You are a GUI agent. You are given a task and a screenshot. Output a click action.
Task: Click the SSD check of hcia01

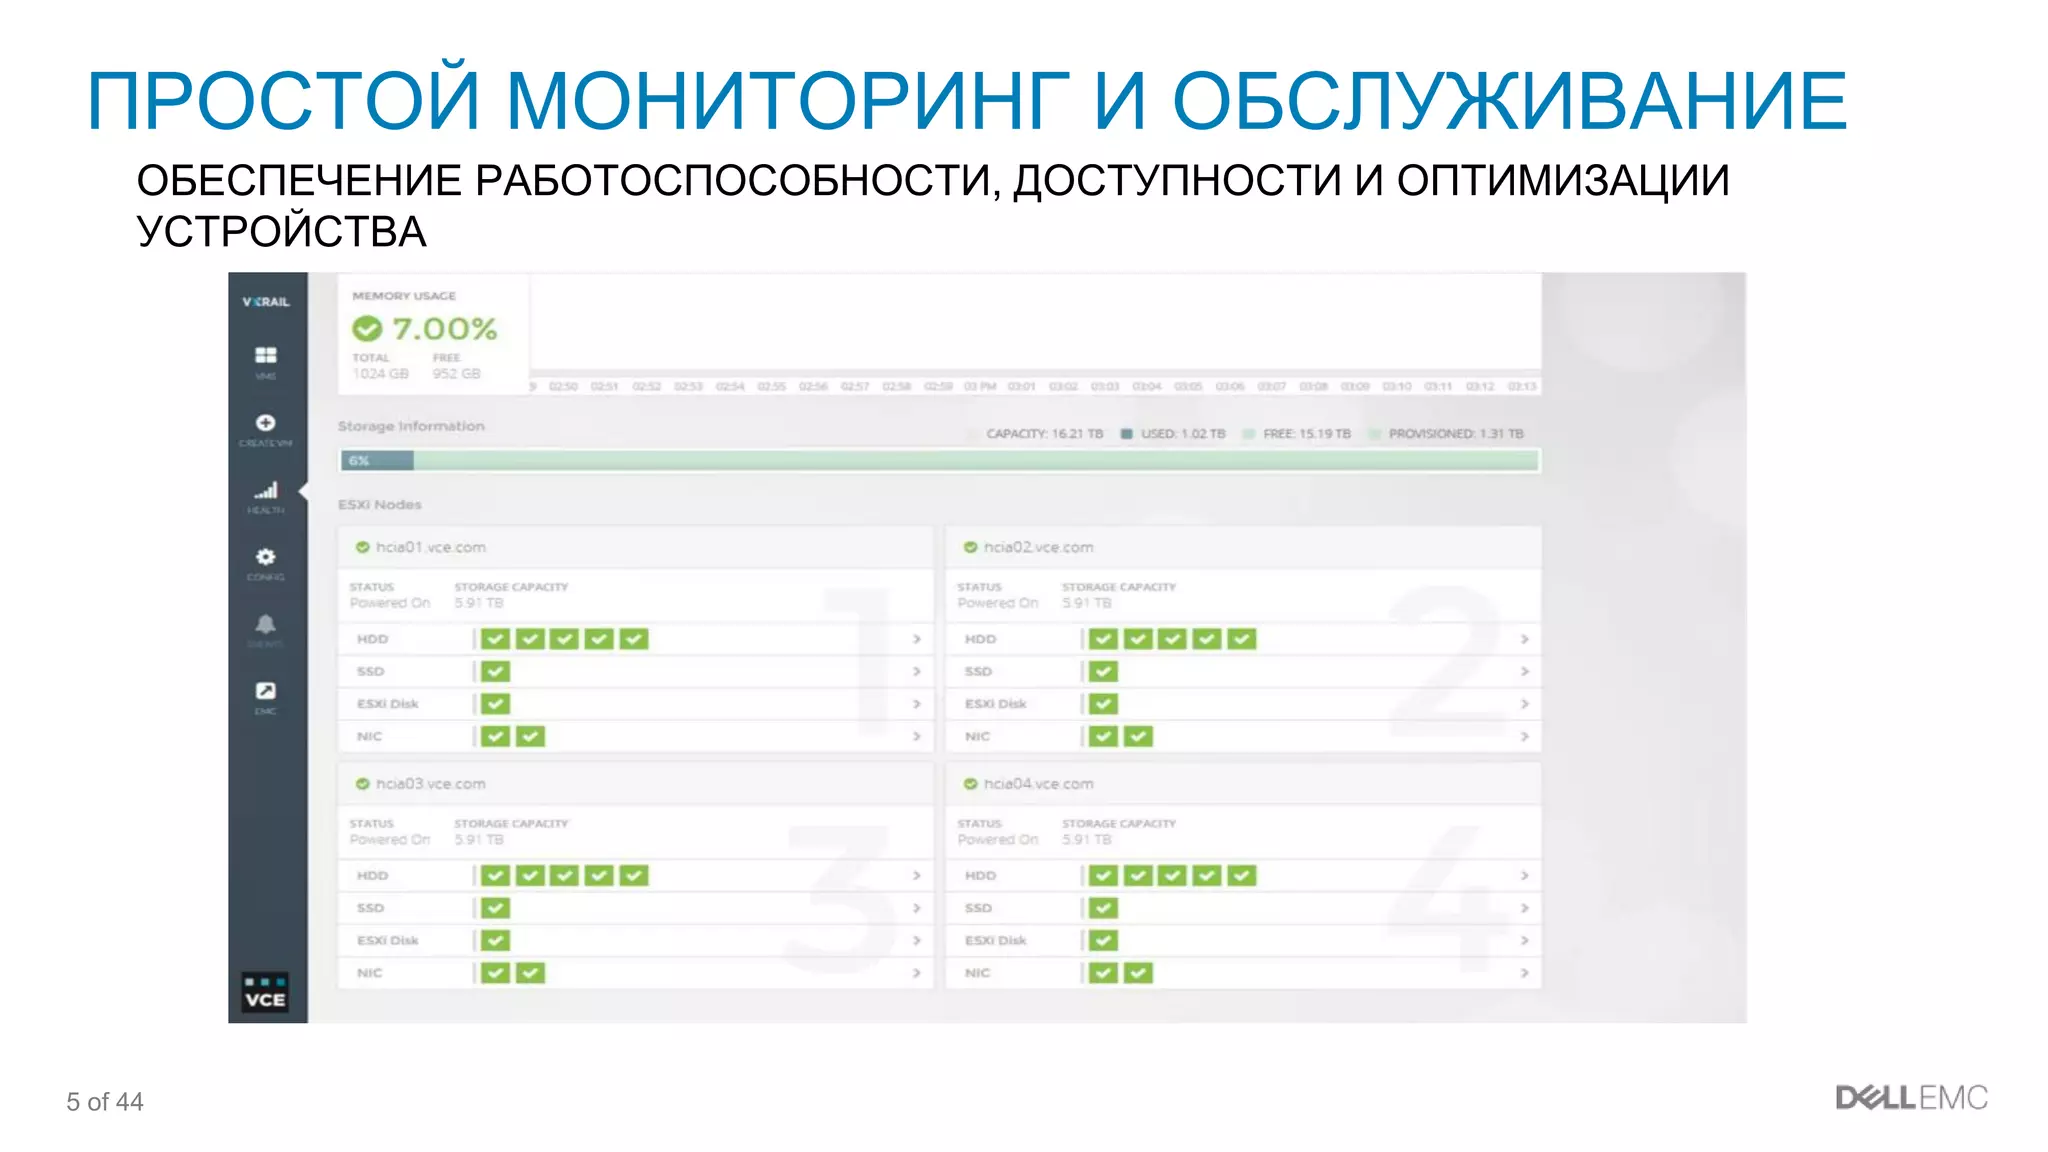click(495, 672)
